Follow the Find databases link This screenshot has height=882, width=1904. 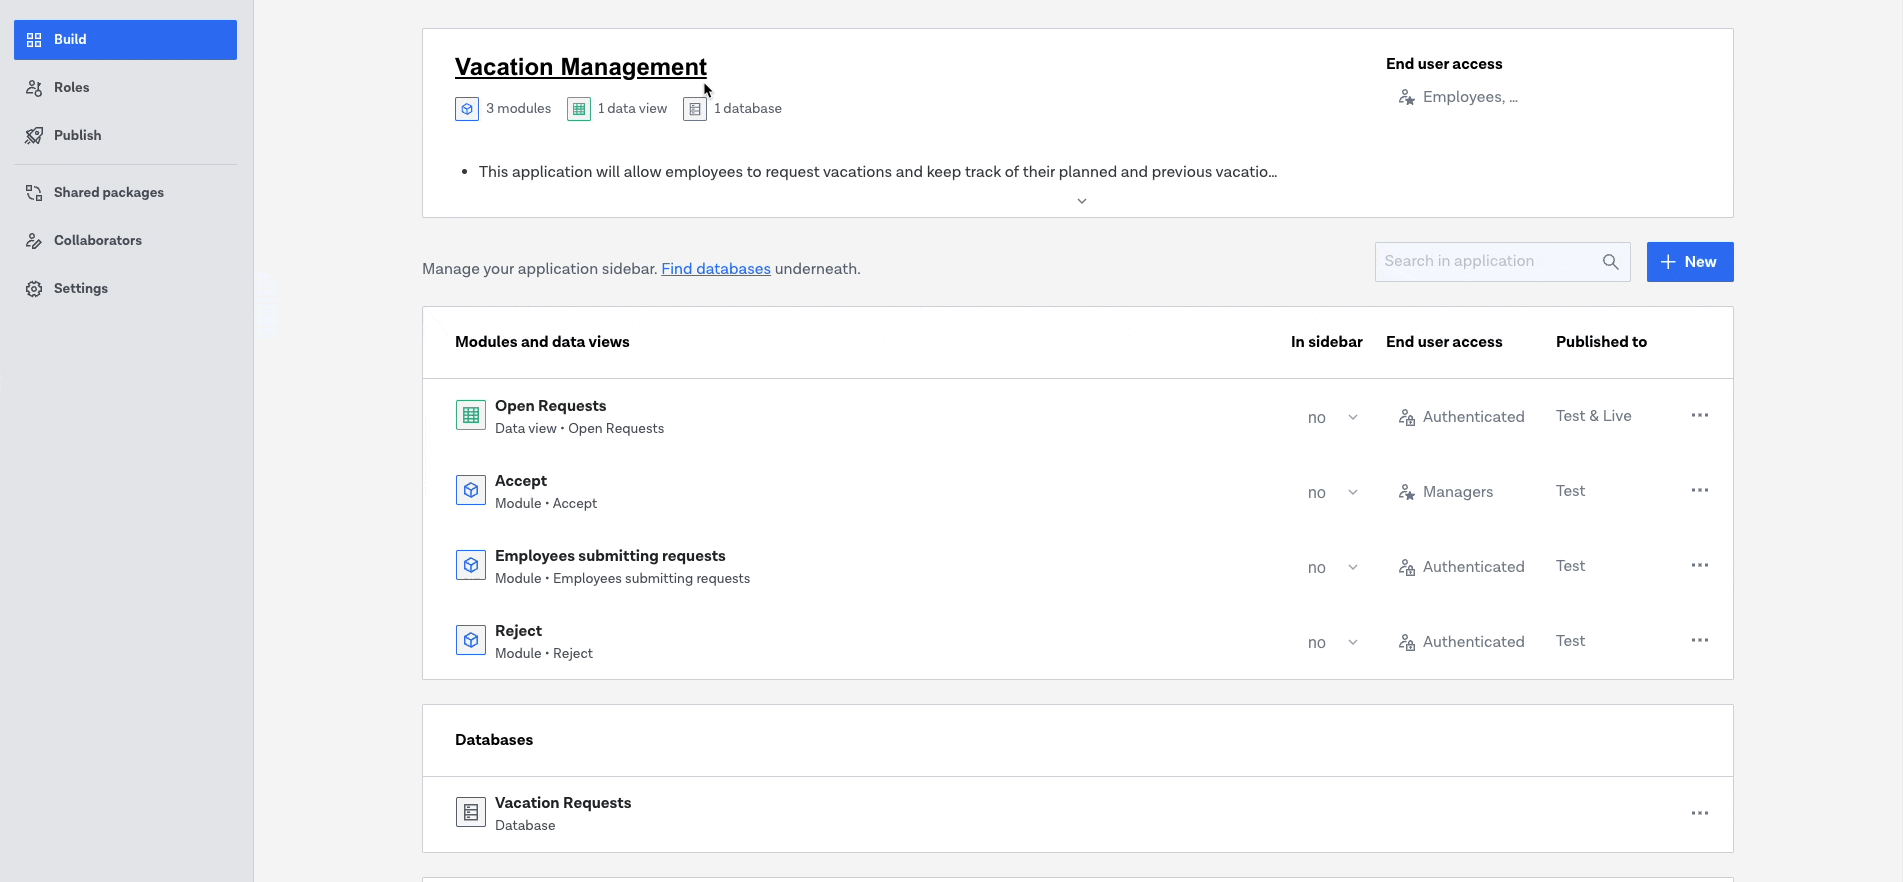[715, 269]
